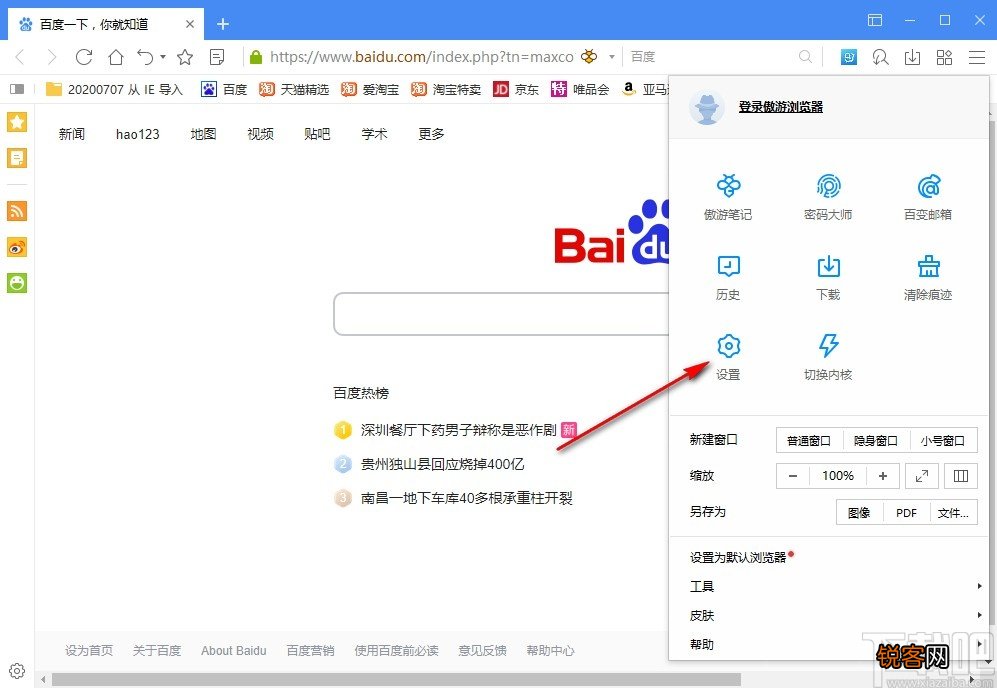This screenshot has height=688, width=997.
Task: Switch to the 百度一下 tab
Action: [x=106, y=24]
